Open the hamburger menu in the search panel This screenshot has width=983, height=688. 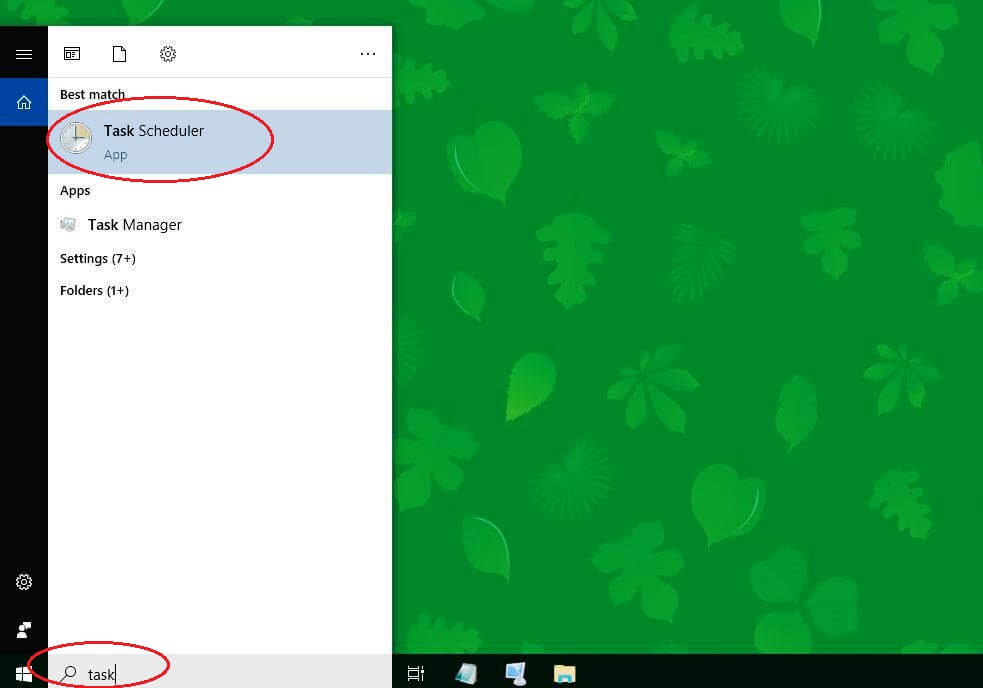(x=24, y=55)
